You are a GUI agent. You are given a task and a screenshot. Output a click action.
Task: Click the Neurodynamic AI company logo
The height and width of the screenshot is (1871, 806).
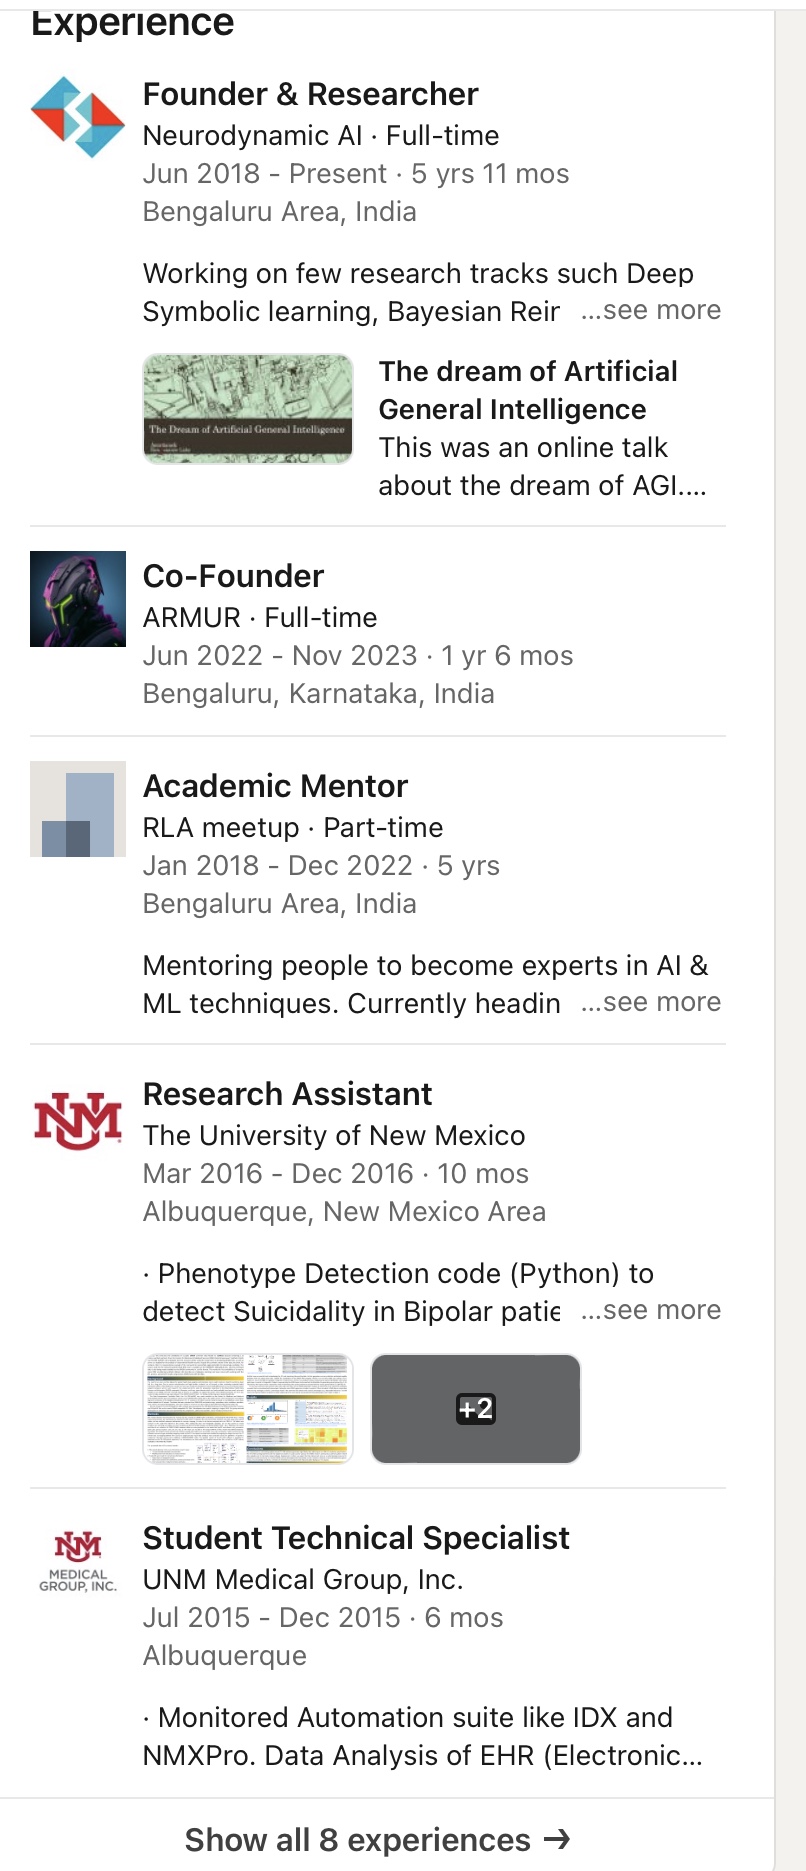78,117
